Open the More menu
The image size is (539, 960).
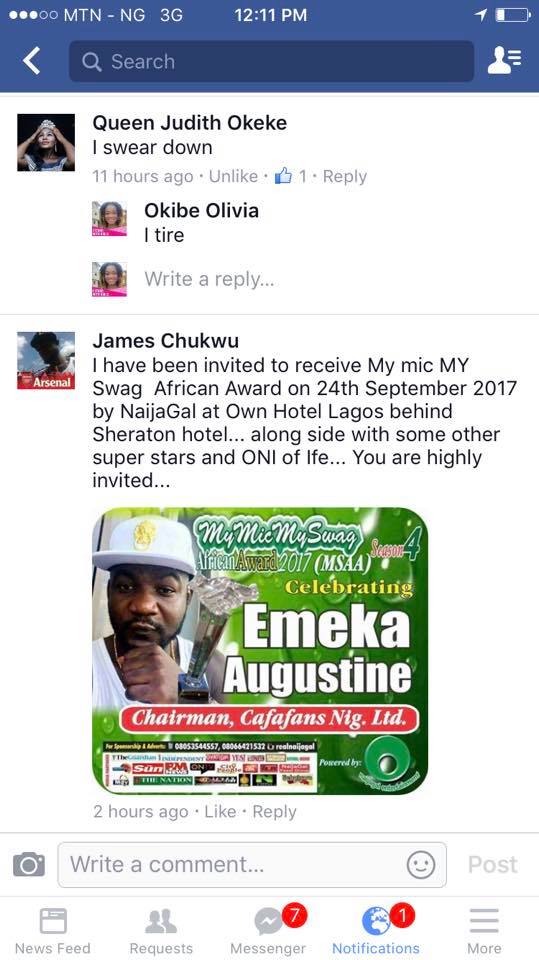click(x=484, y=930)
